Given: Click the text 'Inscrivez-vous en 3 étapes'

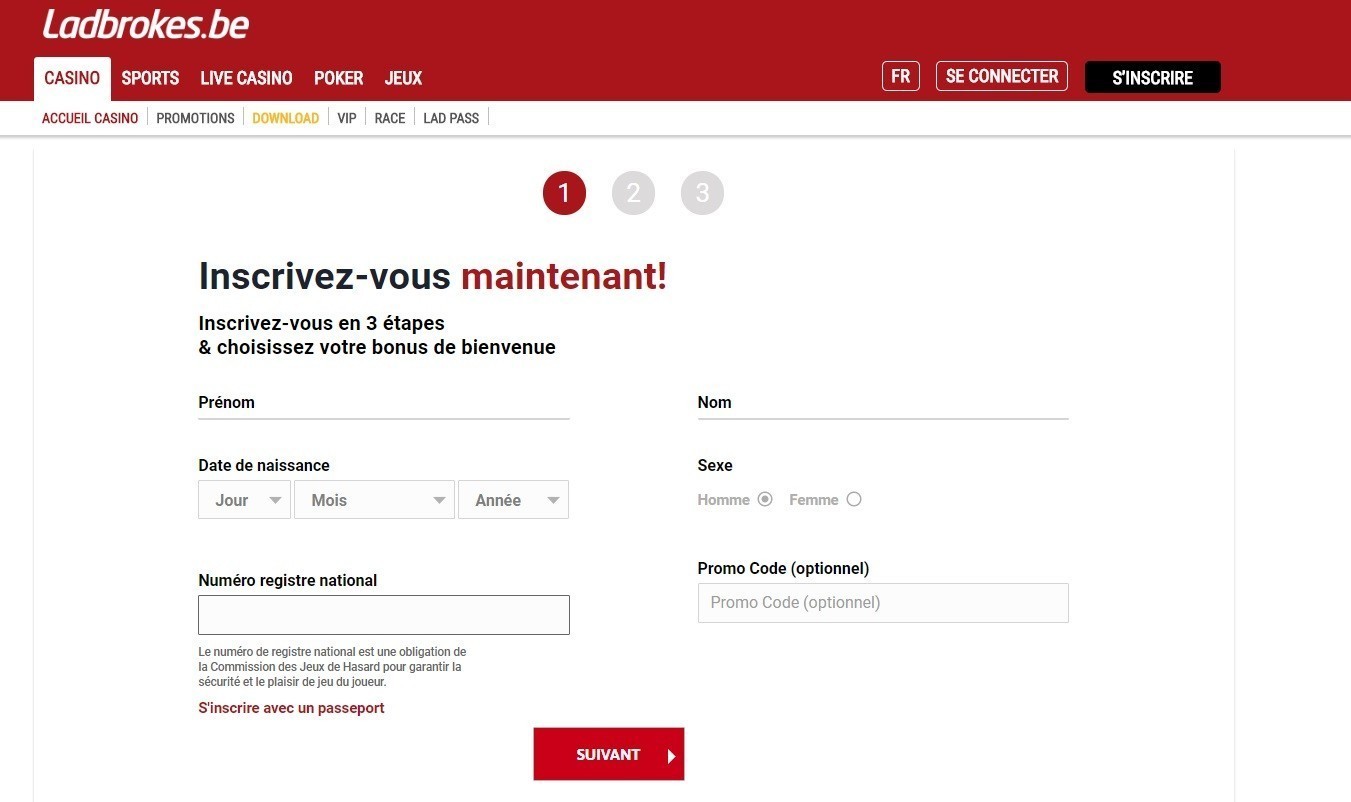Looking at the screenshot, I should 321,324.
